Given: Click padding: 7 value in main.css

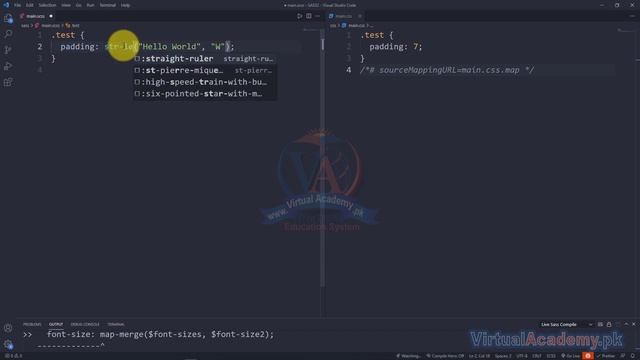Looking at the screenshot, I should click(x=415, y=47).
